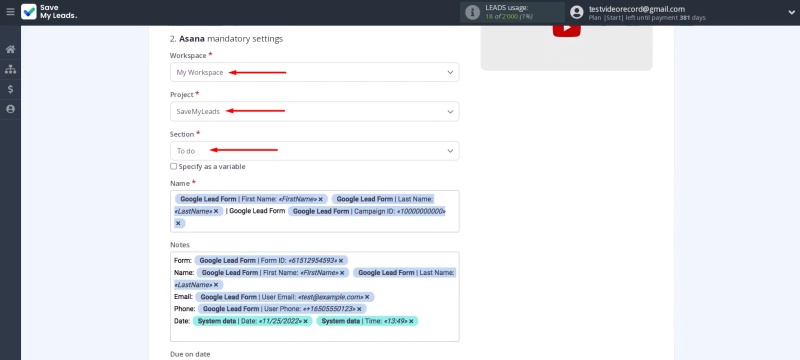Open the Workspace dropdown
This screenshot has height=360, width=800.
[314, 72]
